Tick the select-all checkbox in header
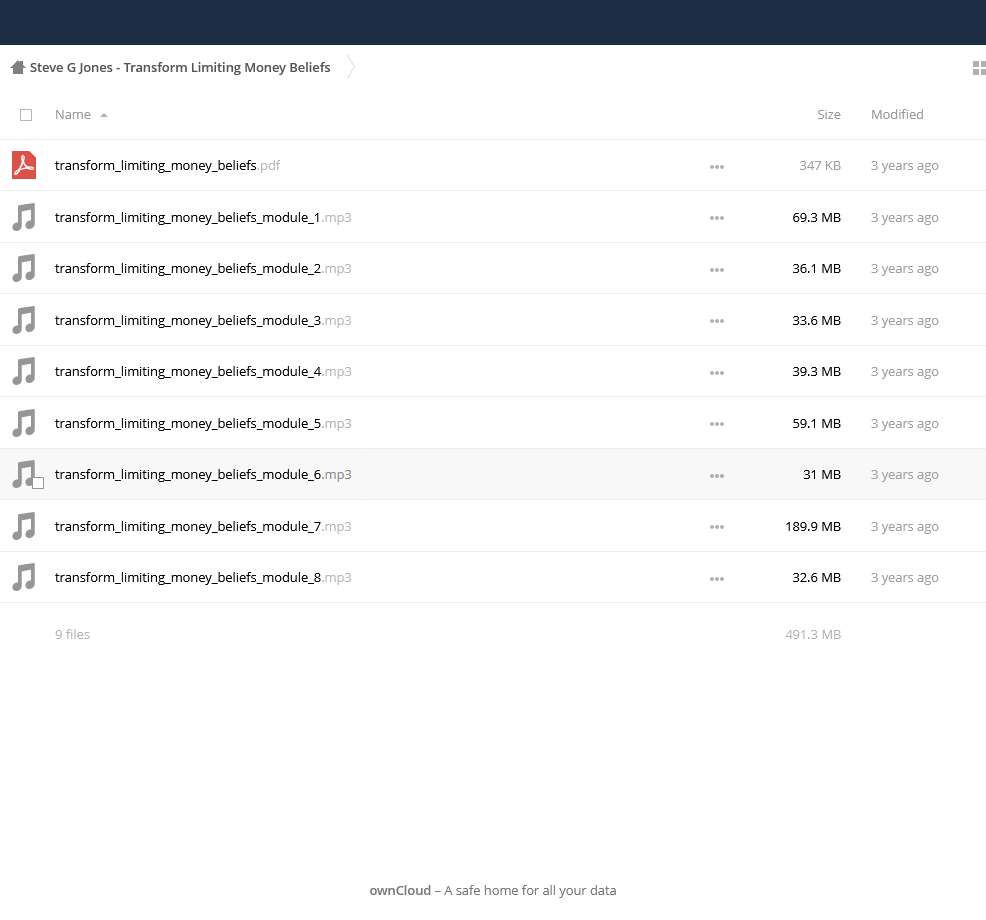Viewport: 986px width, 920px height. point(26,115)
